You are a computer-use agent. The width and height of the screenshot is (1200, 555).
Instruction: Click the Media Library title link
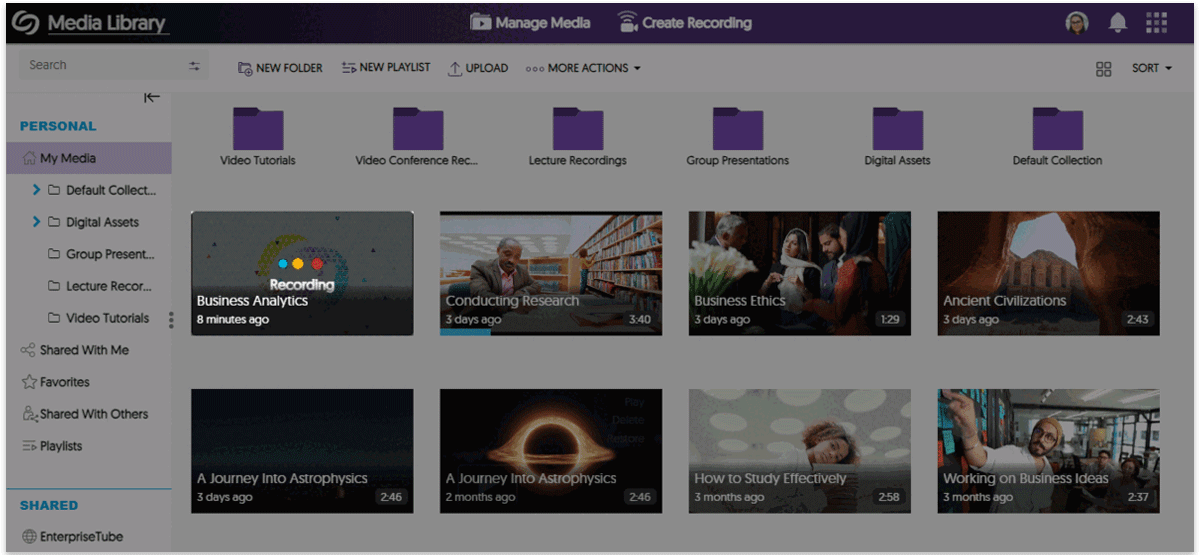[x=107, y=24]
